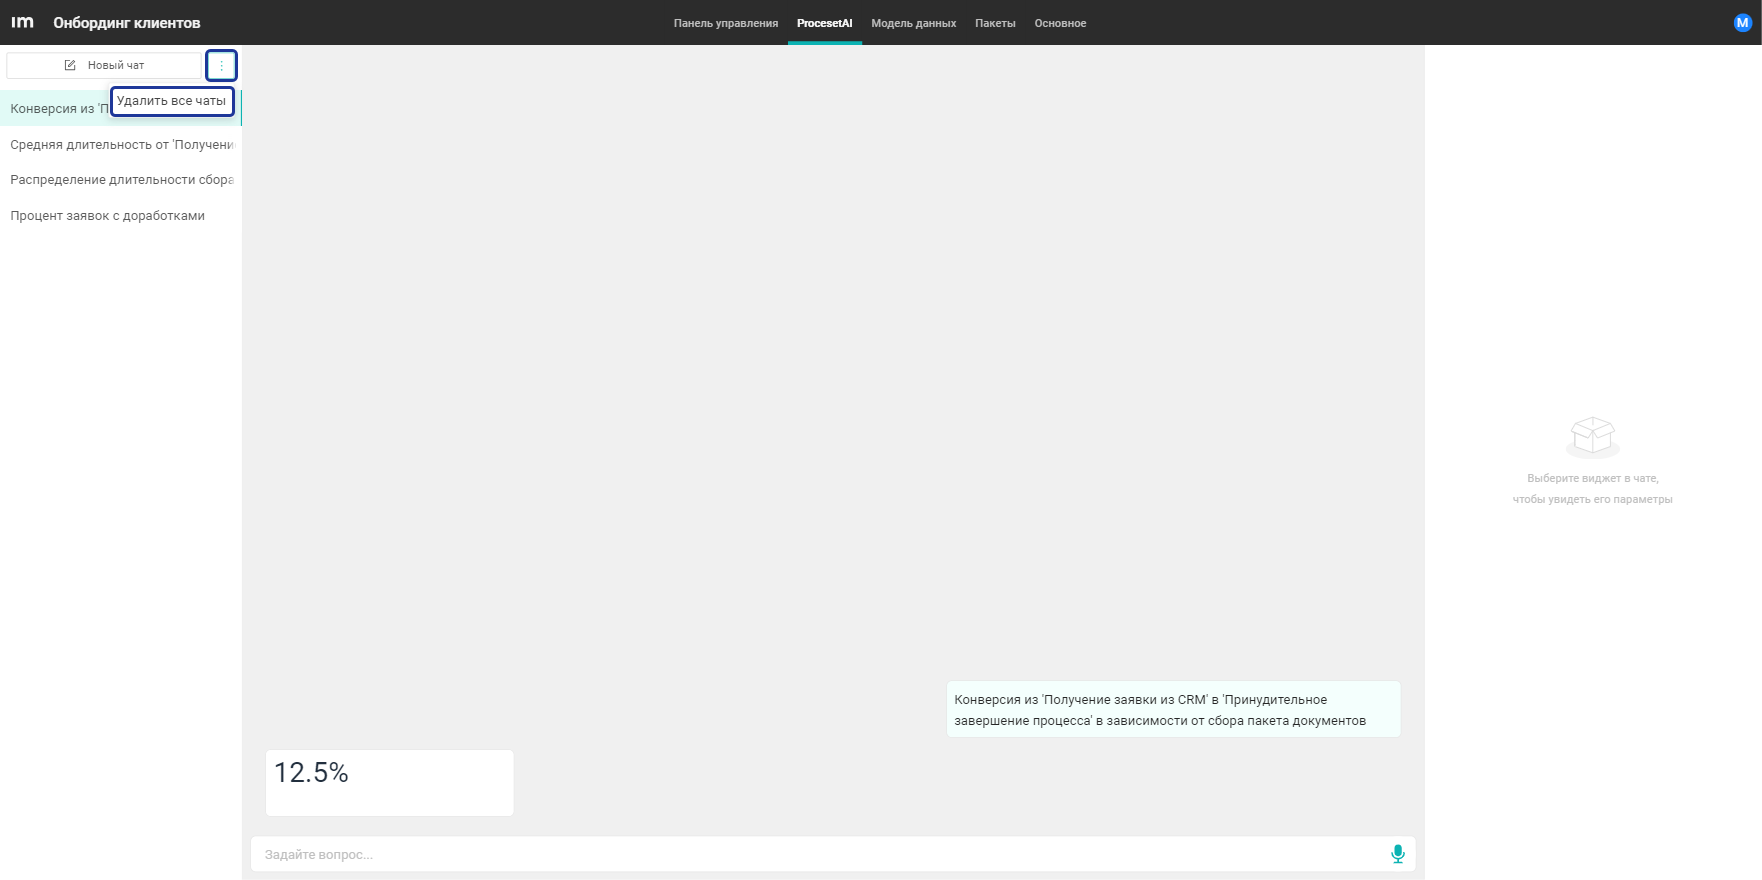
Task: Click the im logo icon
Action: [x=22, y=22]
